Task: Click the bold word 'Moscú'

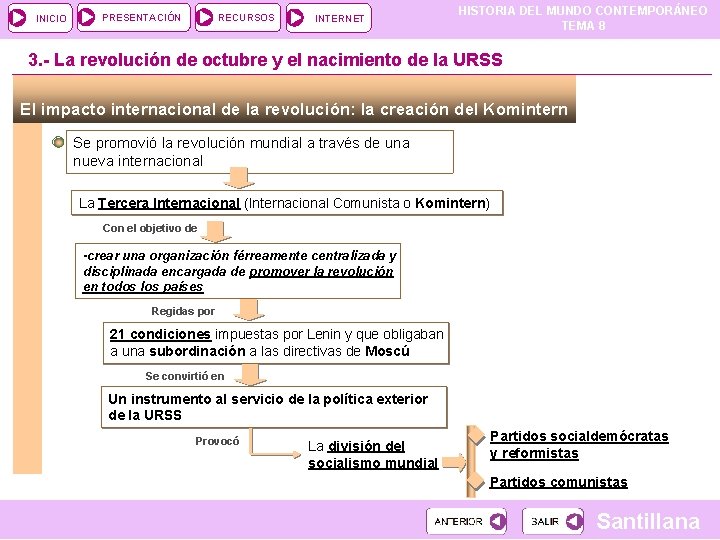Action: [x=388, y=351]
